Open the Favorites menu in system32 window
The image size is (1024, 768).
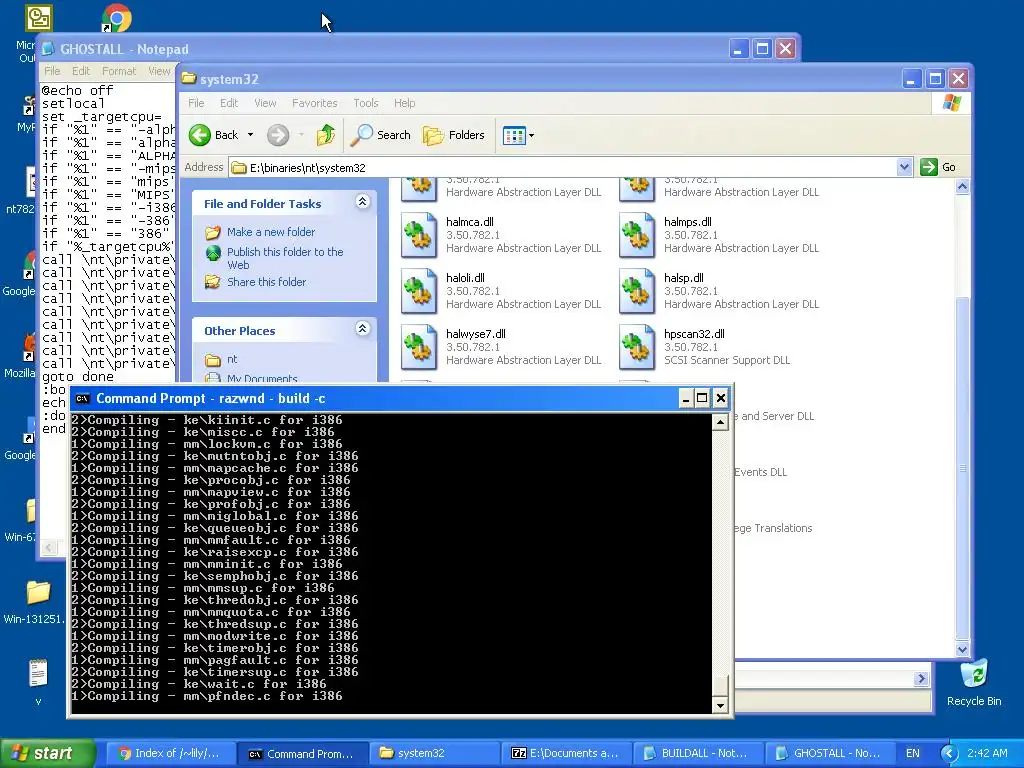click(x=315, y=103)
